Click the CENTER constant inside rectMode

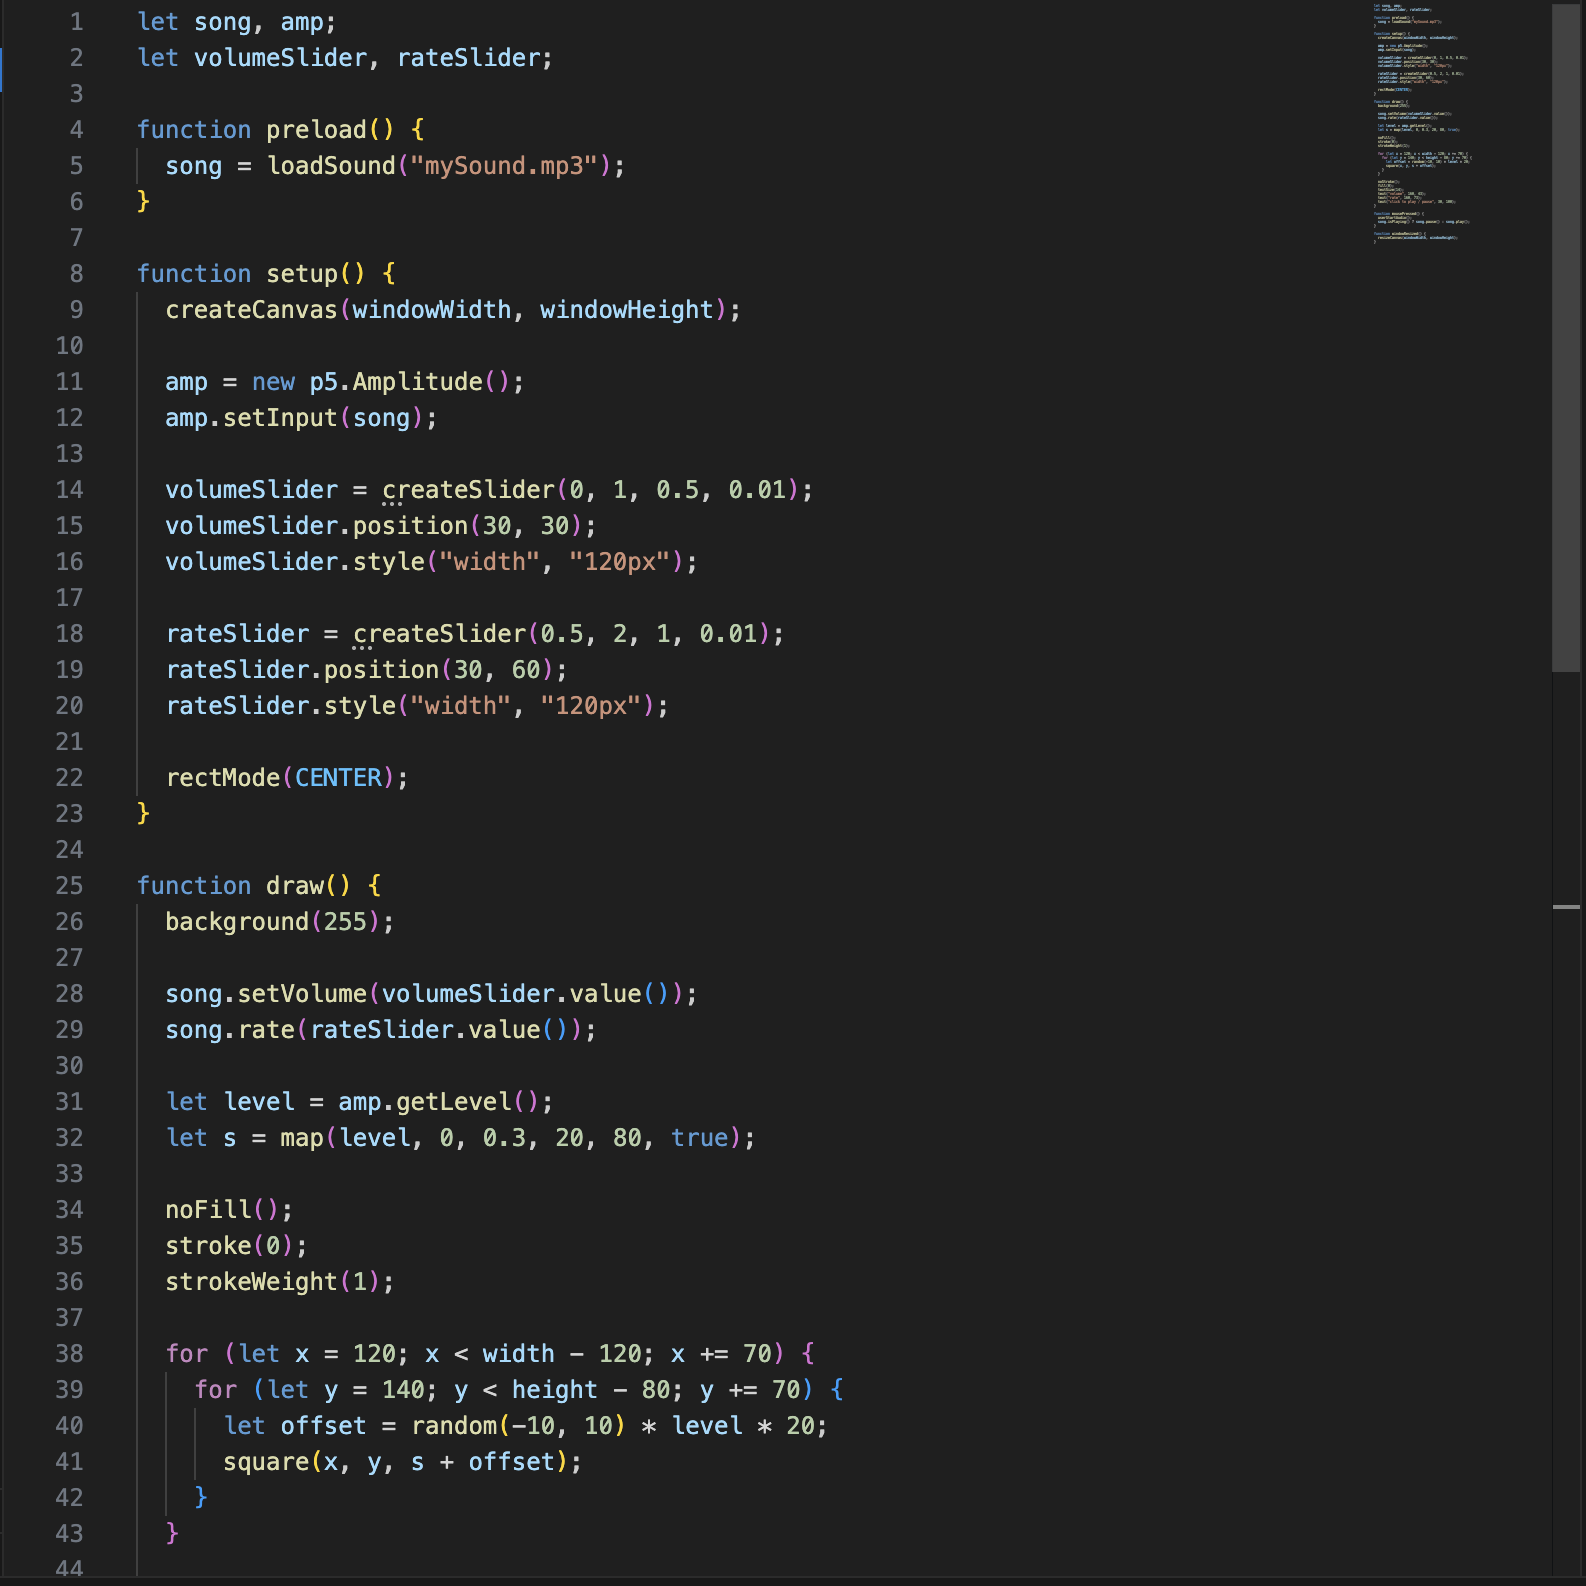338,778
